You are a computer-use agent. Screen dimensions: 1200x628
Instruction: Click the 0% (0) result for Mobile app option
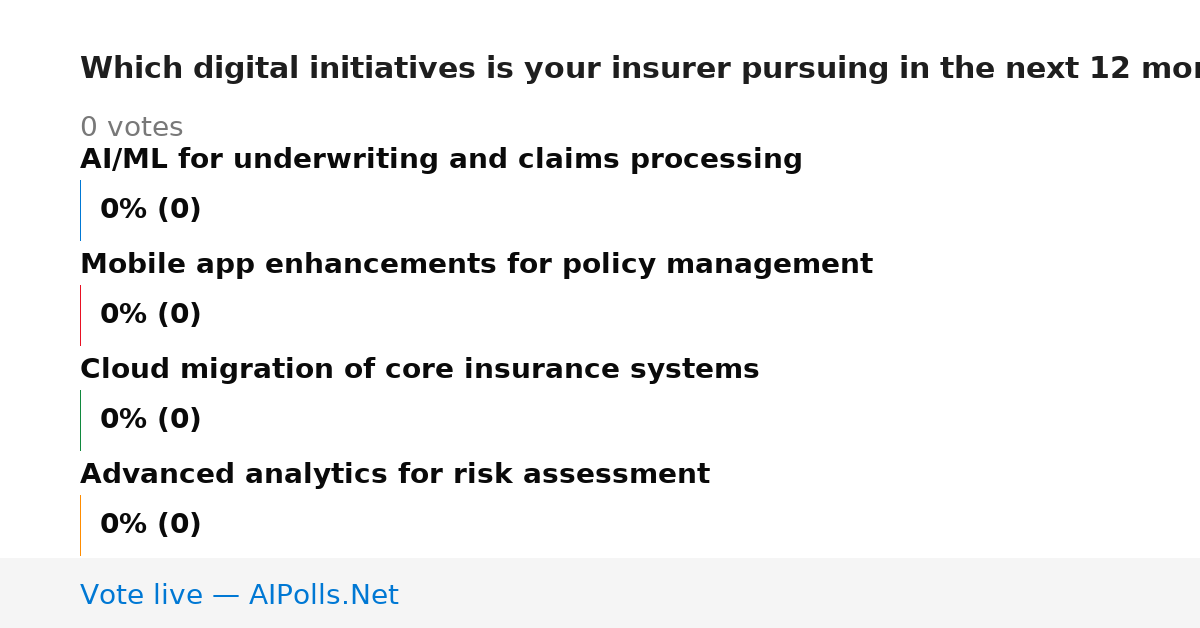150,315
